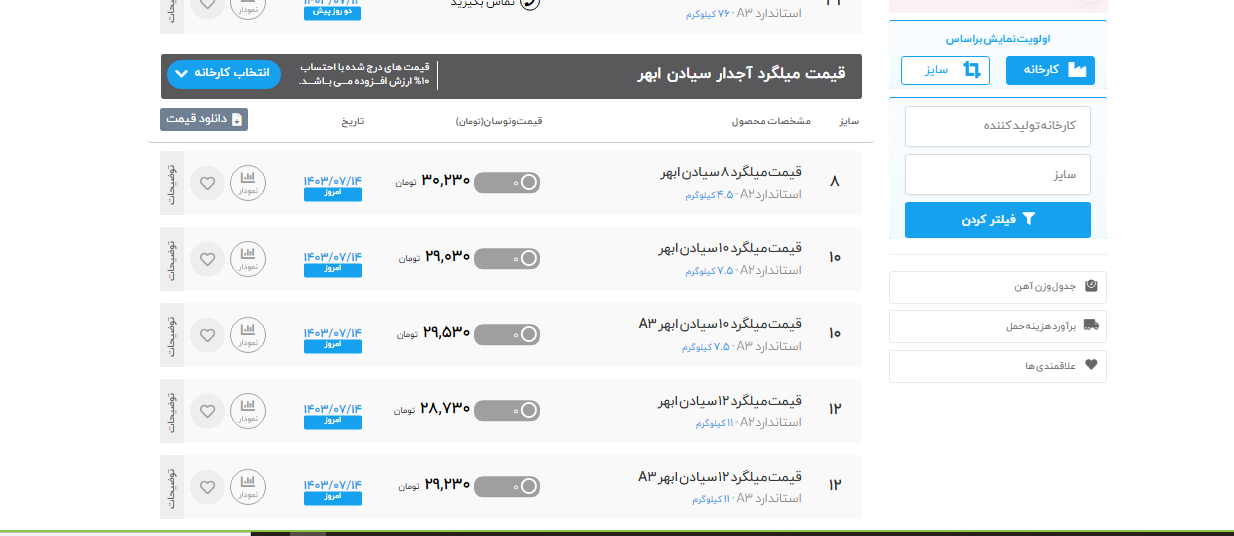The image size is (1234, 536).
Task: Open the iron weight table link
Action: pos(997,287)
